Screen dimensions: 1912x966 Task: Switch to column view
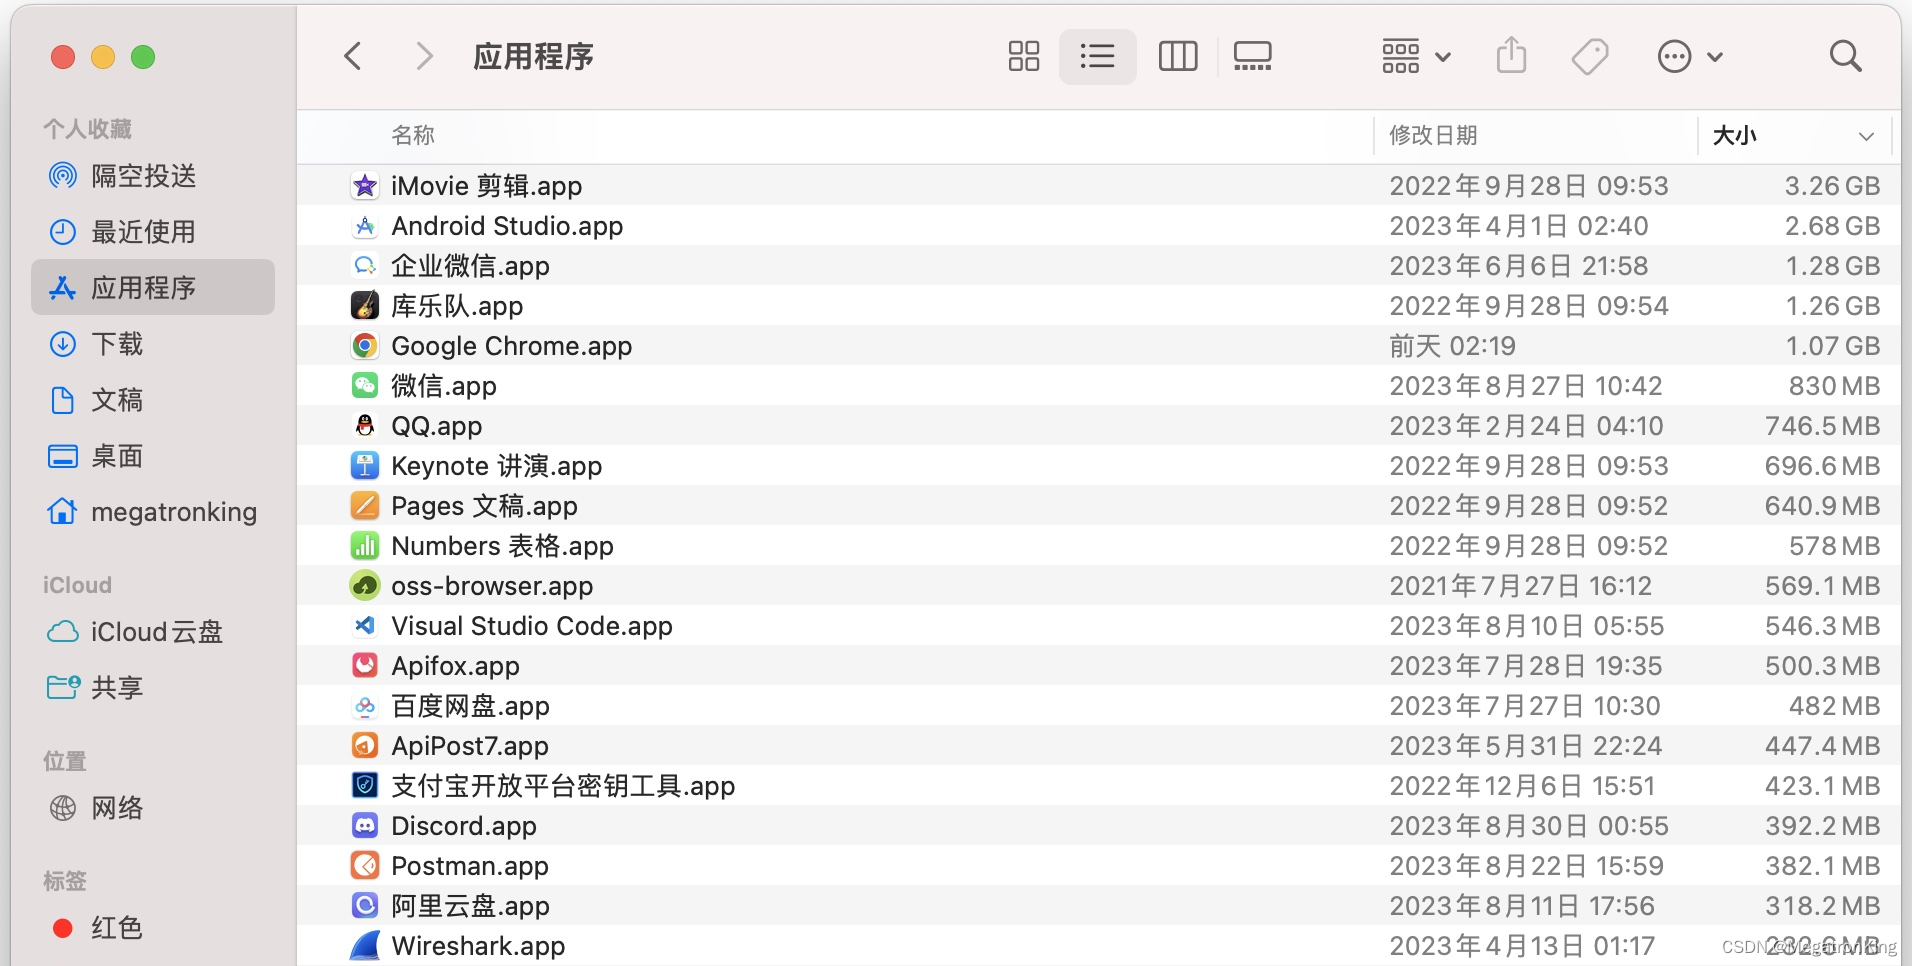[x=1178, y=56]
